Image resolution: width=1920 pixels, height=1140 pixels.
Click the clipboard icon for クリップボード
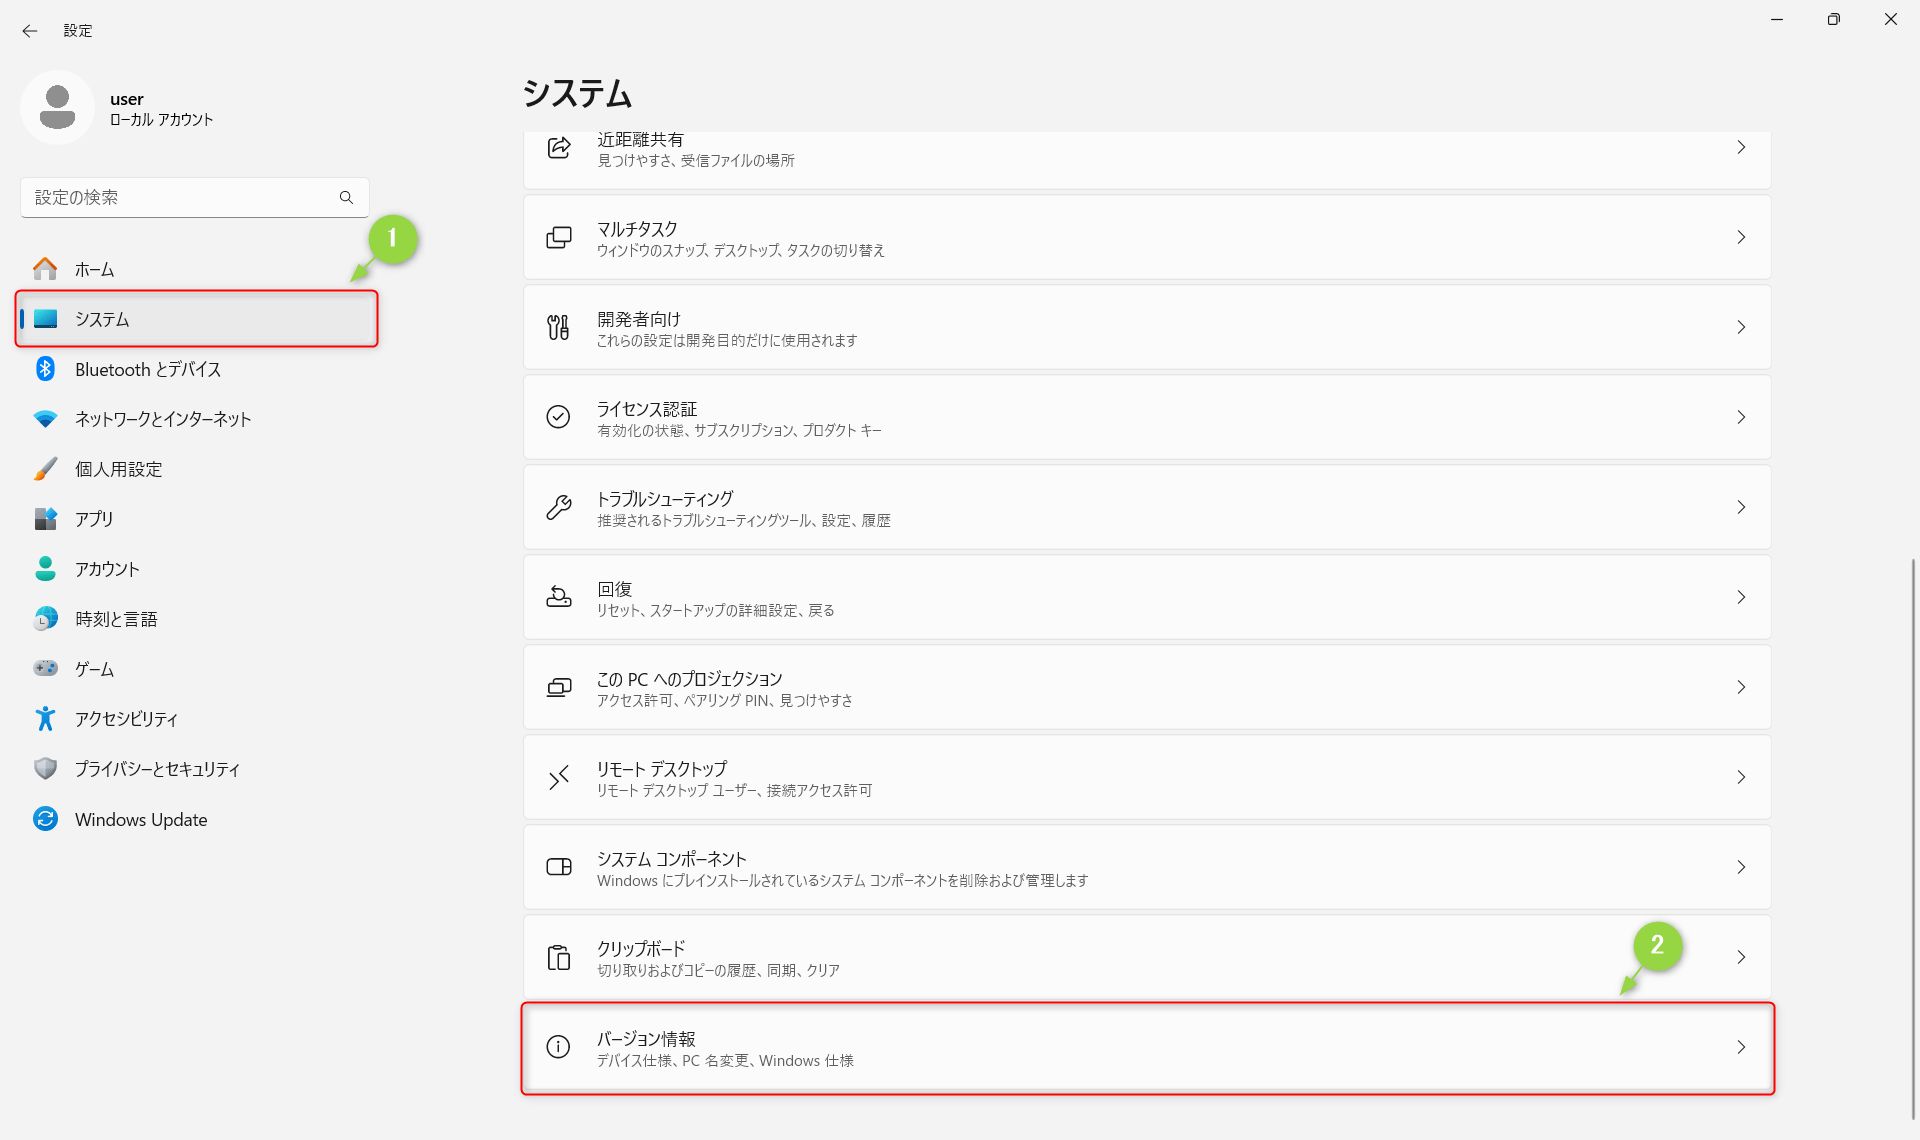[x=558, y=957]
